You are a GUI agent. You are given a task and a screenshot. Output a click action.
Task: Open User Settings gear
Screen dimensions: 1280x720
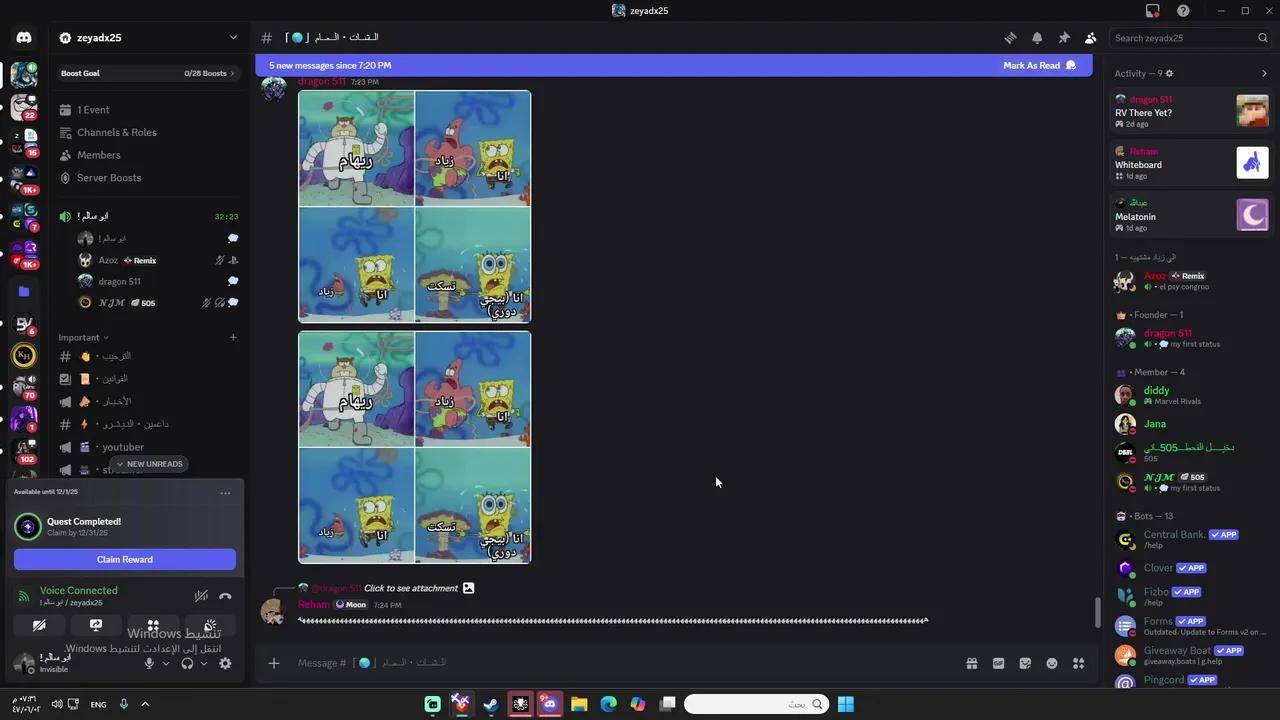tap(225, 663)
